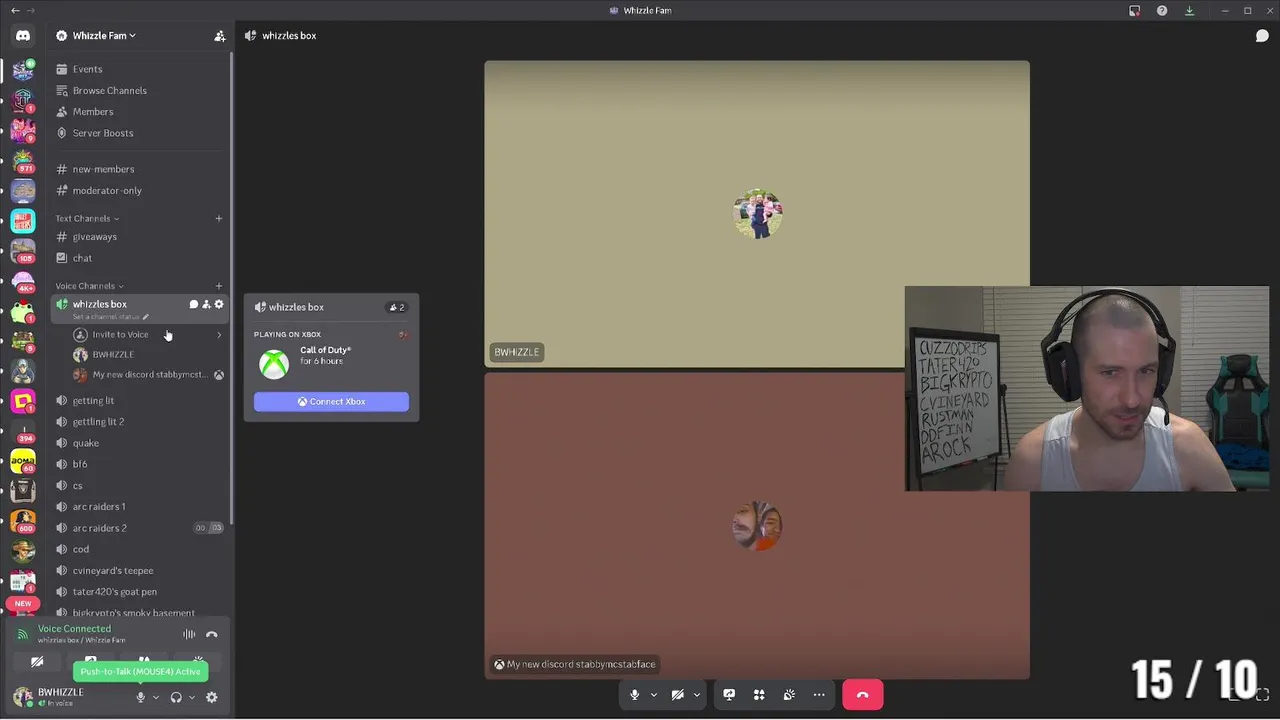Open the frog avatar server icon
Image resolution: width=1280 pixels, height=720 pixels.
22,311
